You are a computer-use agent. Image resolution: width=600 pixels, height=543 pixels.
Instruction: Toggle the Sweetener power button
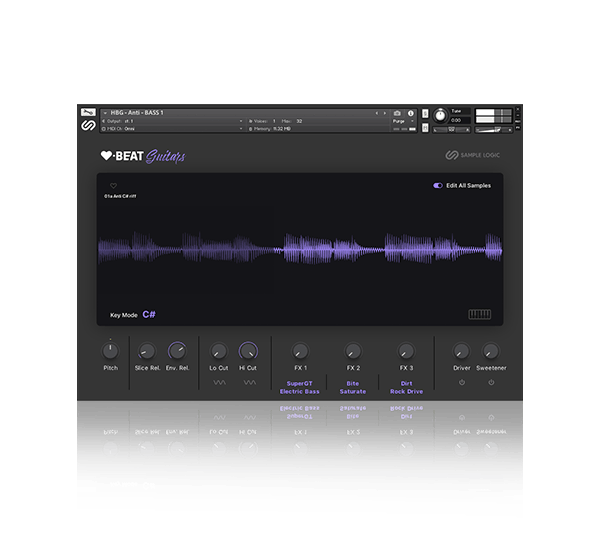pos(491,382)
